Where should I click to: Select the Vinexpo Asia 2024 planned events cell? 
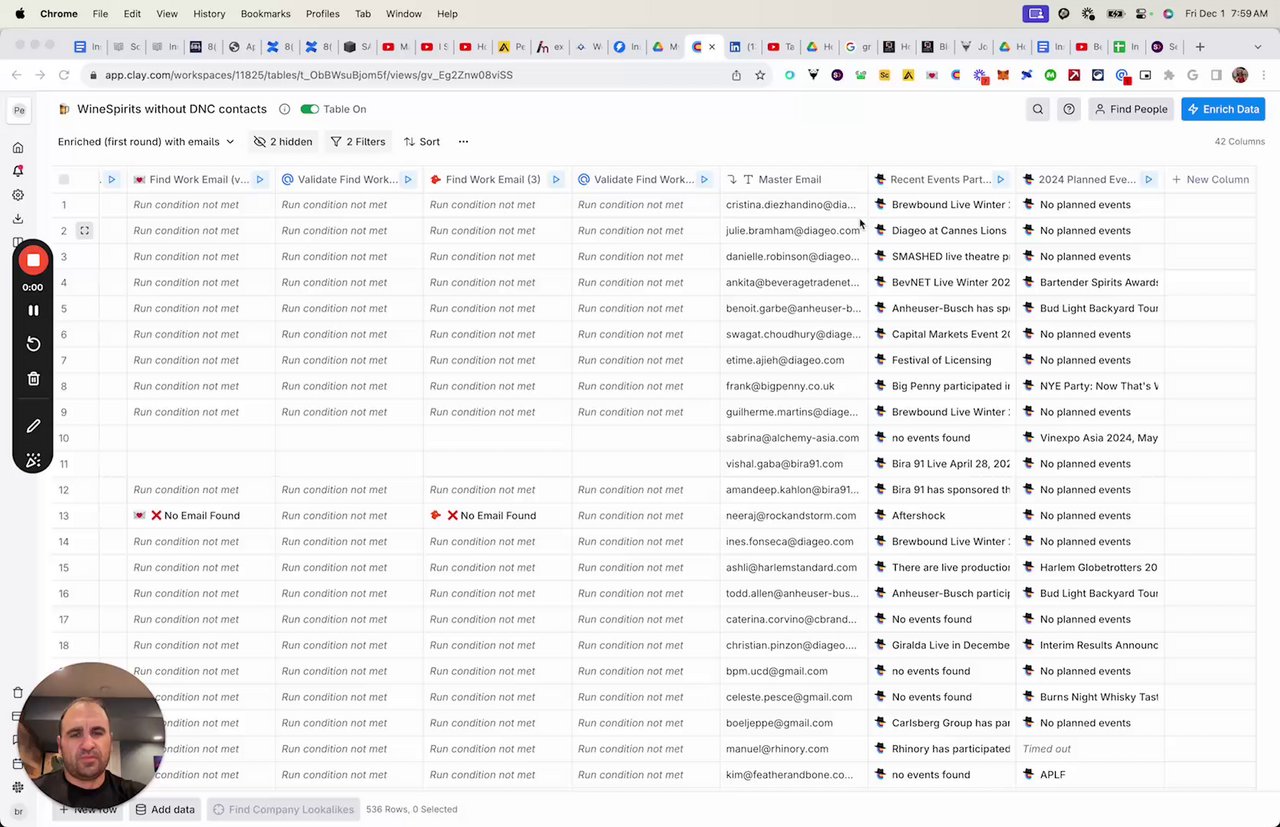(x=1090, y=438)
